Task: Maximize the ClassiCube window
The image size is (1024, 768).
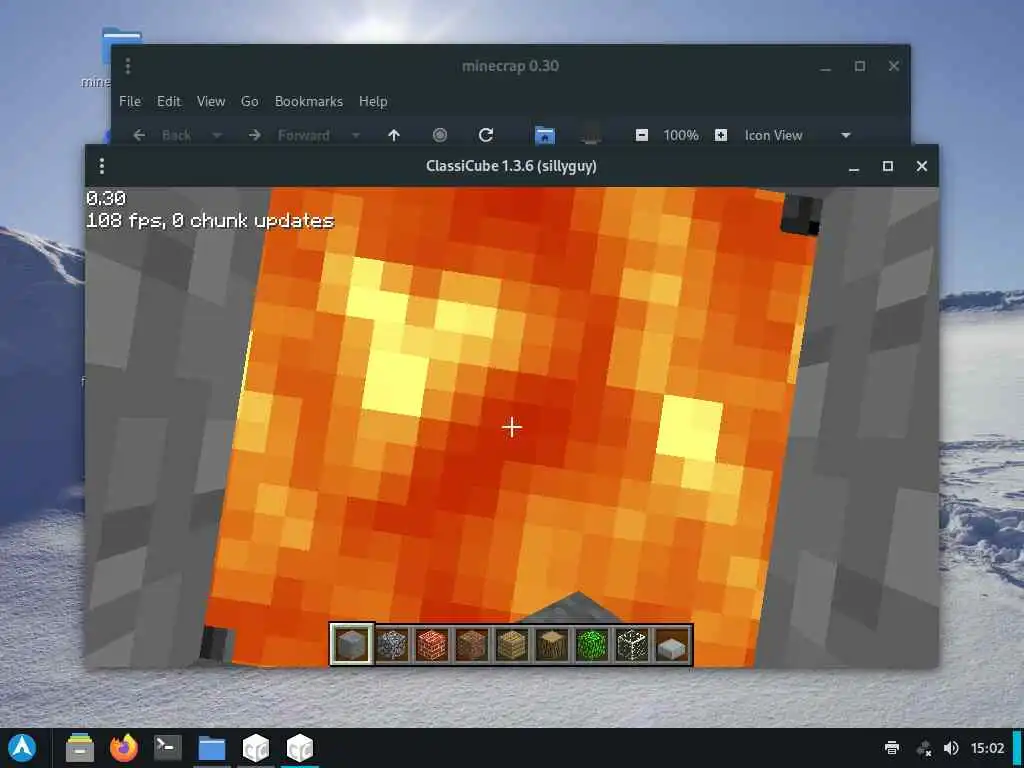Action: tap(888, 167)
